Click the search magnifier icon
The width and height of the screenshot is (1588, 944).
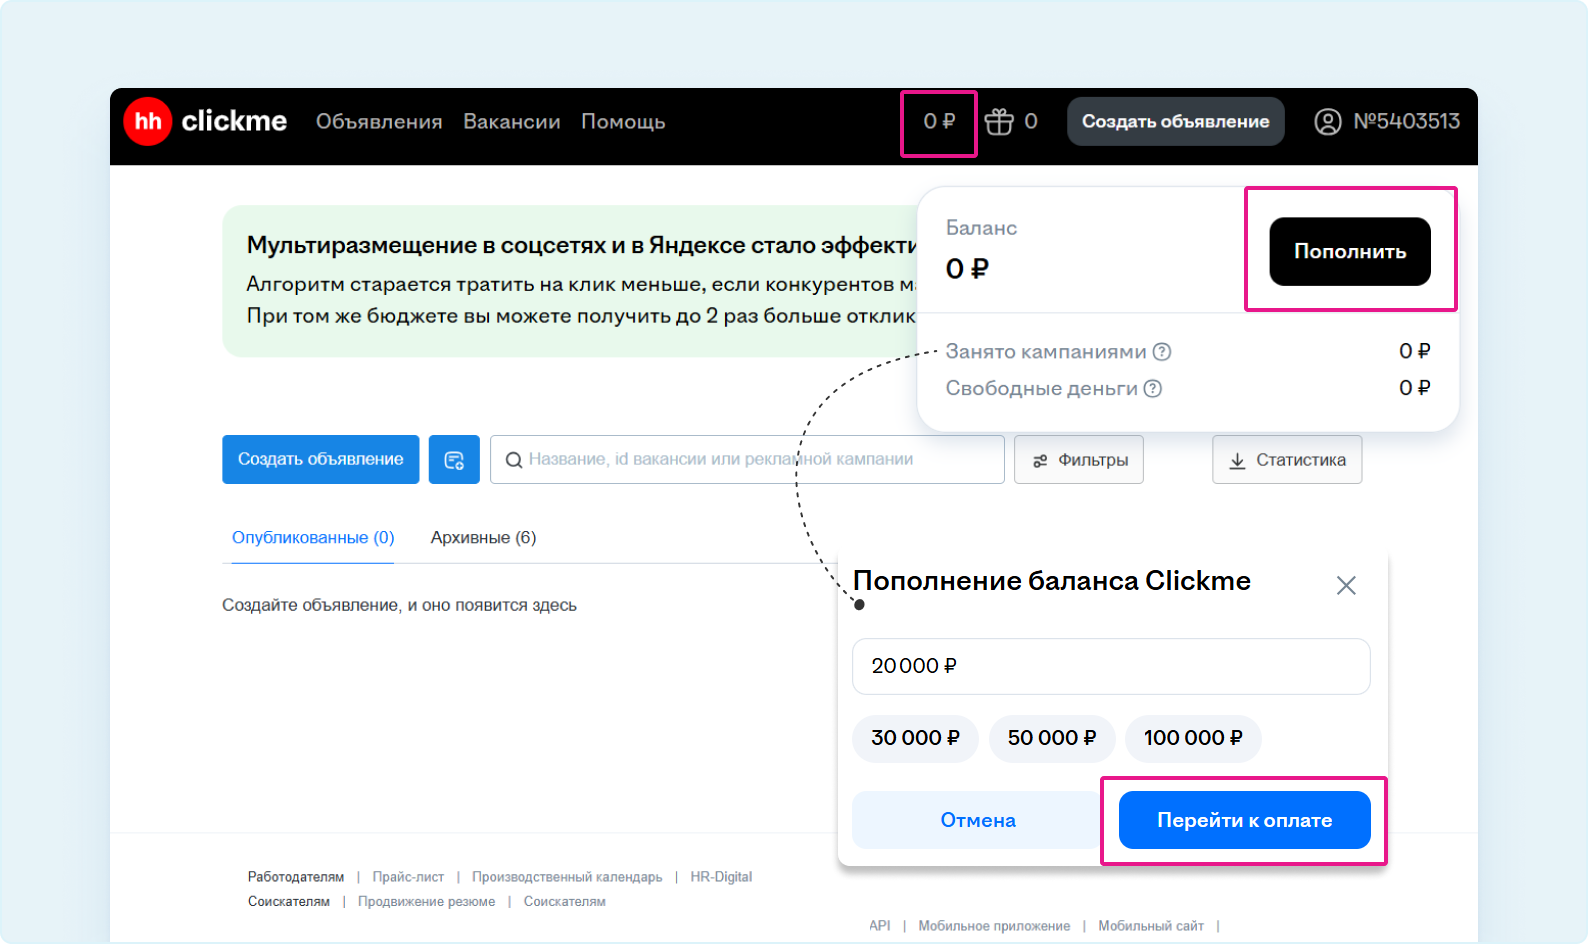click(514, 460)
